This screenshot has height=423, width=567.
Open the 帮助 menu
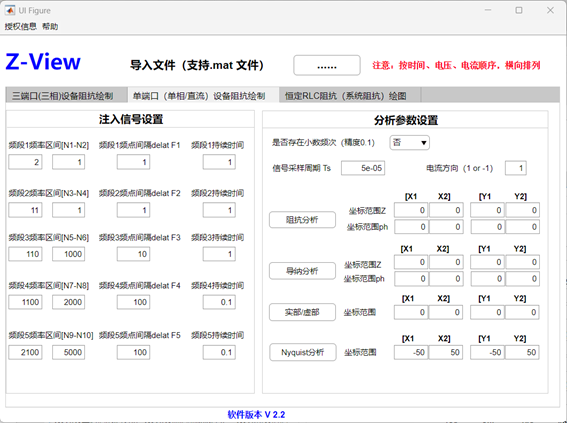pos(50,26)
